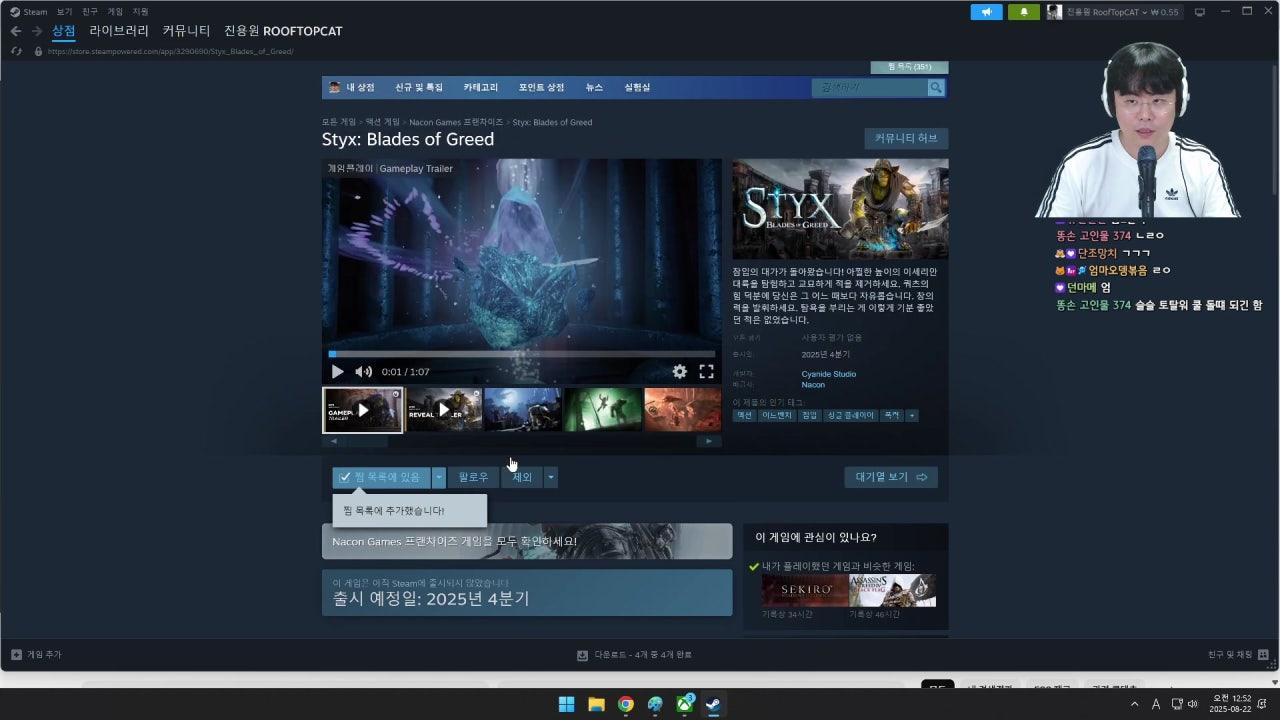Screen dimensions: 1280x720
Task: Open the 진용원 ROOFTOPCAT profile tab
Action: (x=283, y=31)
